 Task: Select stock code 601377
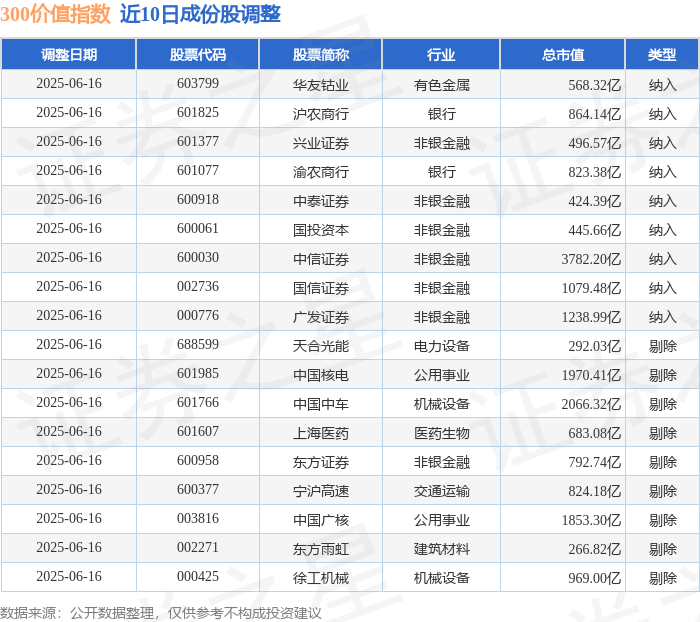(x=198, y=142)
